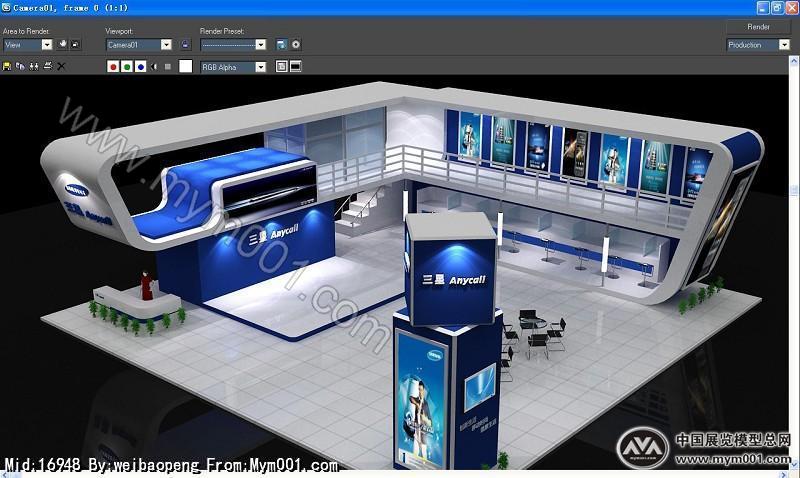Image resolution: width=800 pixels, height=478 pixels.
Task: Open the Viewport dropdown showing Camera01
Action: coord(139,45)
